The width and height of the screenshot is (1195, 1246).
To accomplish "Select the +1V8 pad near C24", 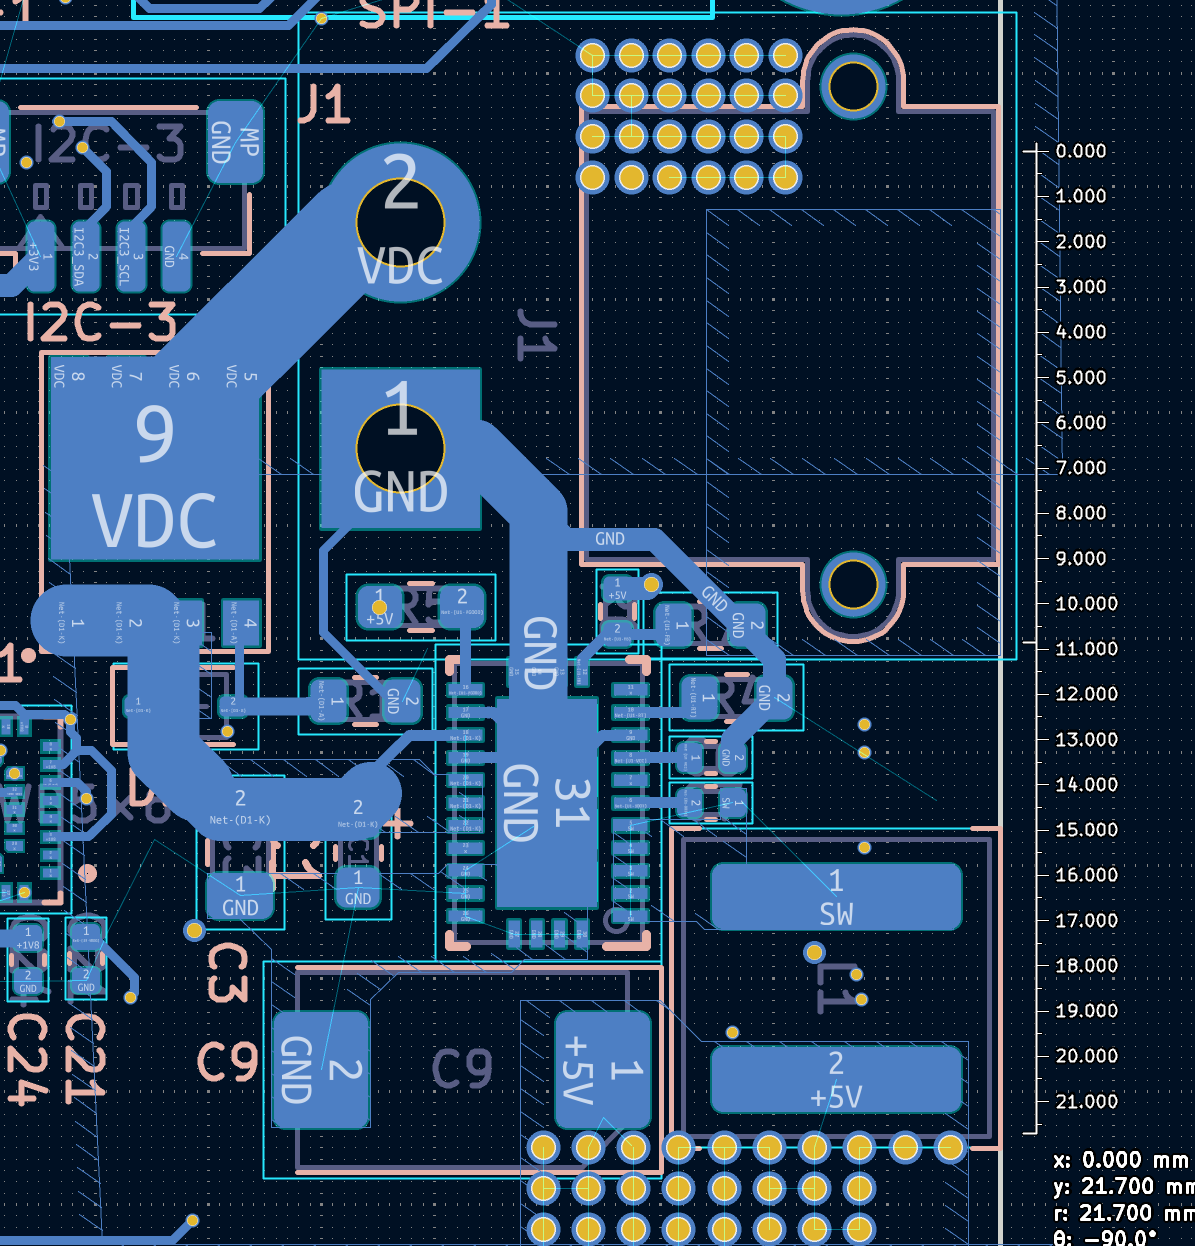I will (27, 938).
